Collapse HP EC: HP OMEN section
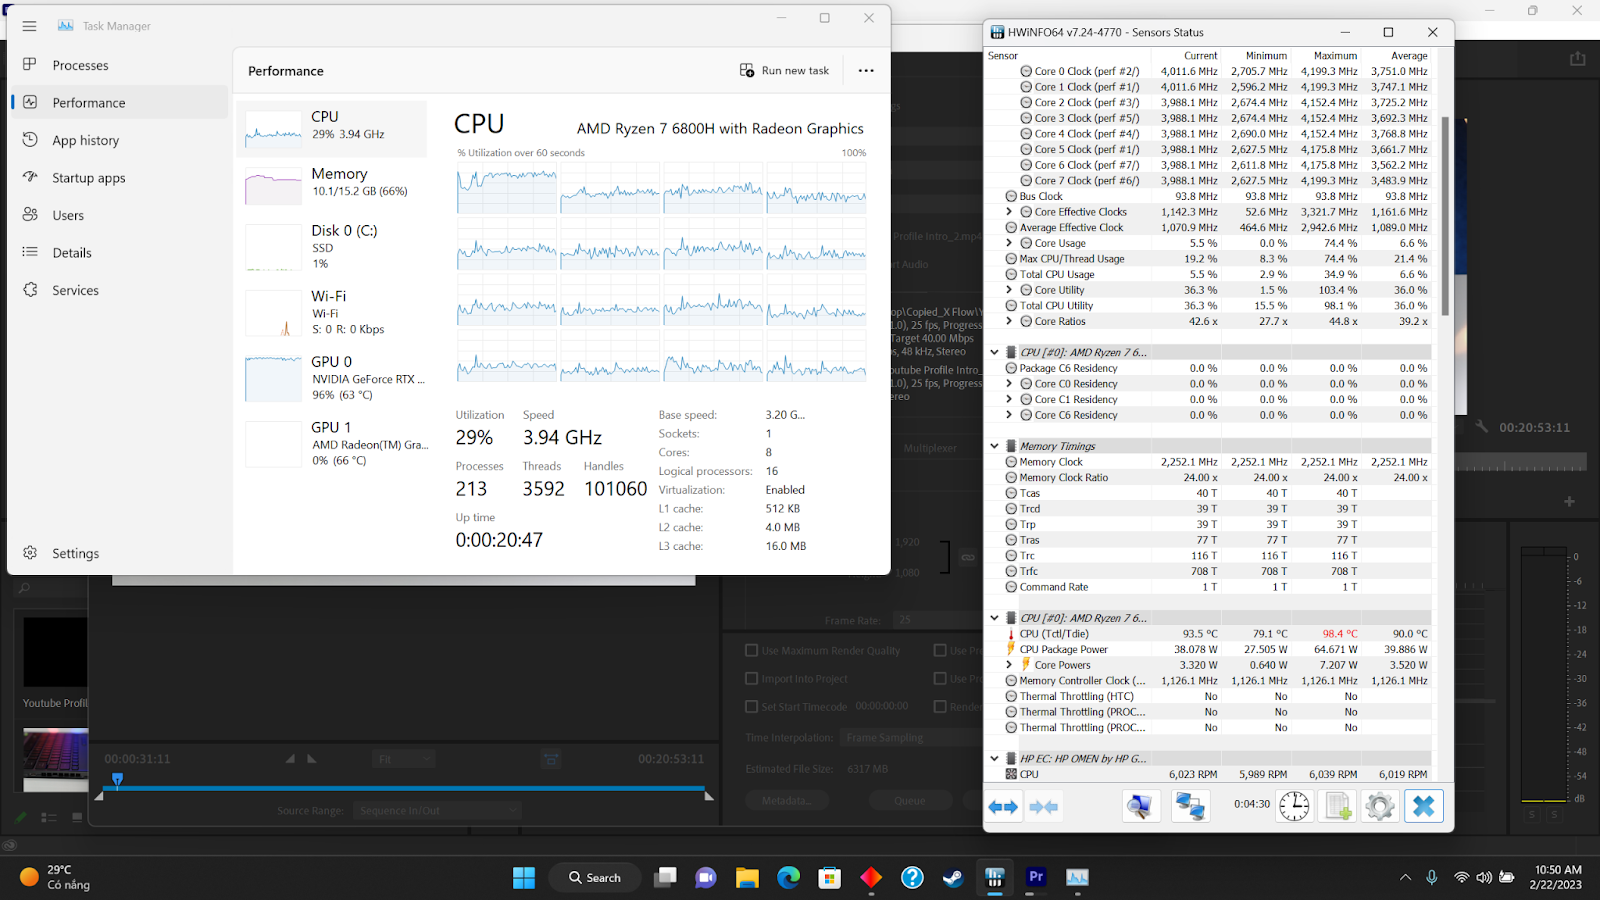This screenshot has width=1600, height=900. tap(994, 758)
